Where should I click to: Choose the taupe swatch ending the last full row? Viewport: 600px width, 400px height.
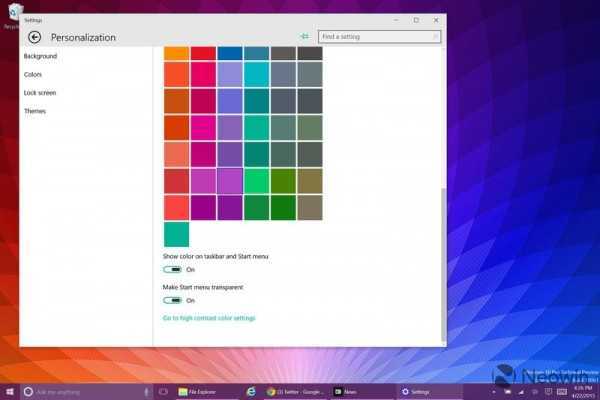tap(310, 208)
